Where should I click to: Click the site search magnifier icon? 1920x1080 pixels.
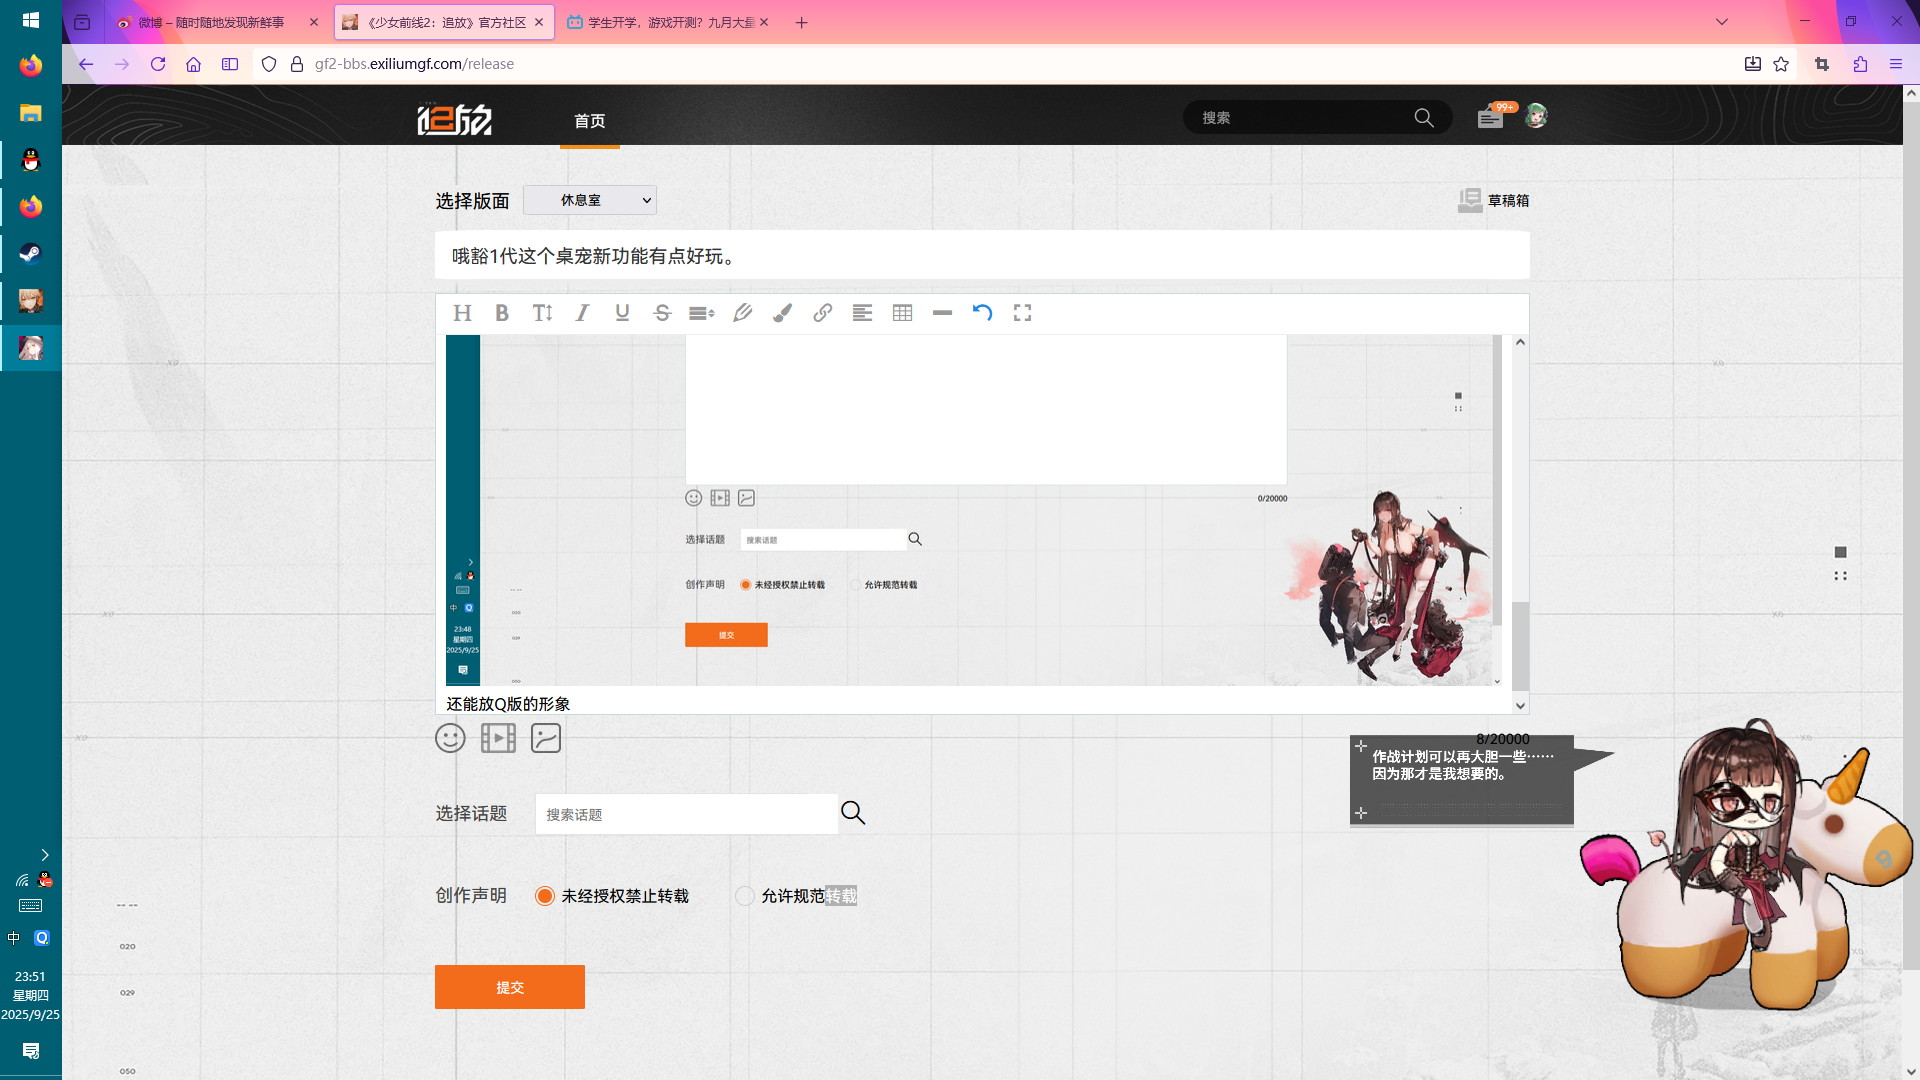(x=1424, y=118)
